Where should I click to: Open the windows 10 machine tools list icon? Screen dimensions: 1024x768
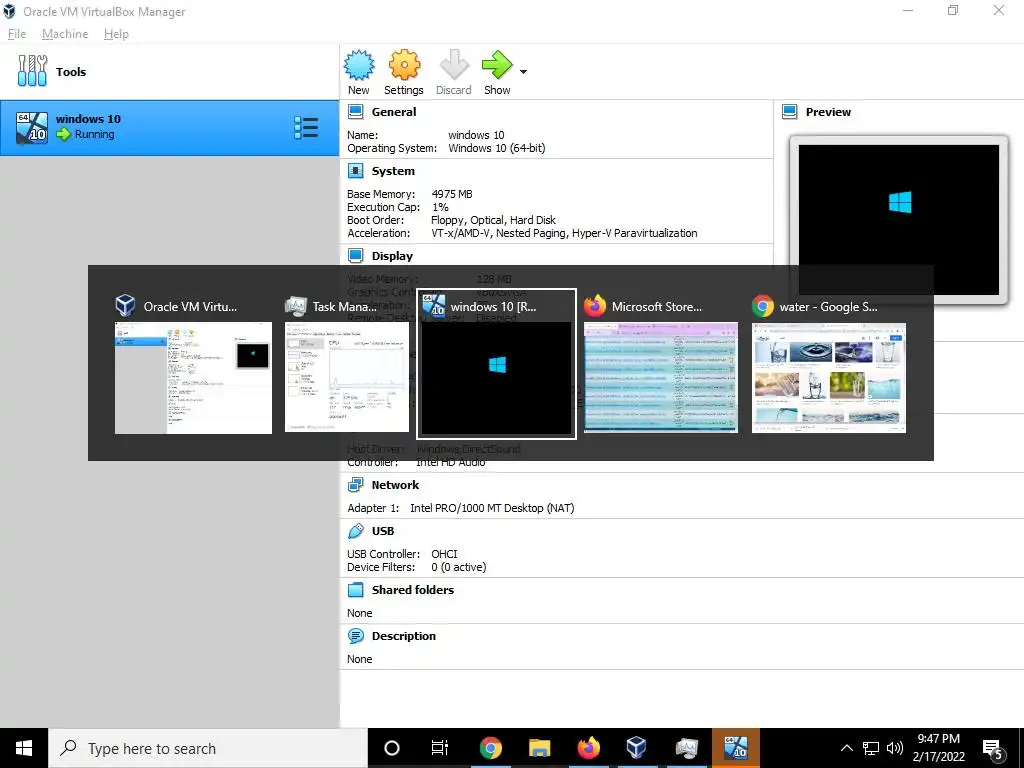(306, 128)
